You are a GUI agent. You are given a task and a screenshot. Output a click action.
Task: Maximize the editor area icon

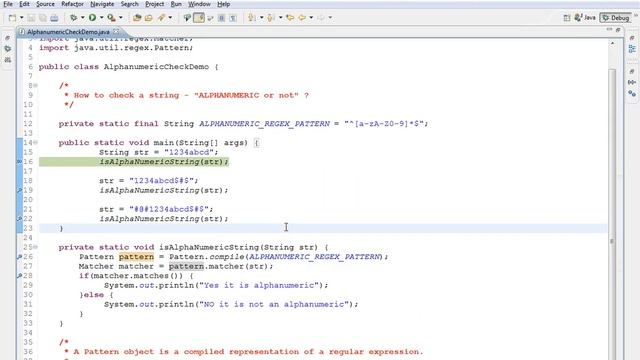618,29
